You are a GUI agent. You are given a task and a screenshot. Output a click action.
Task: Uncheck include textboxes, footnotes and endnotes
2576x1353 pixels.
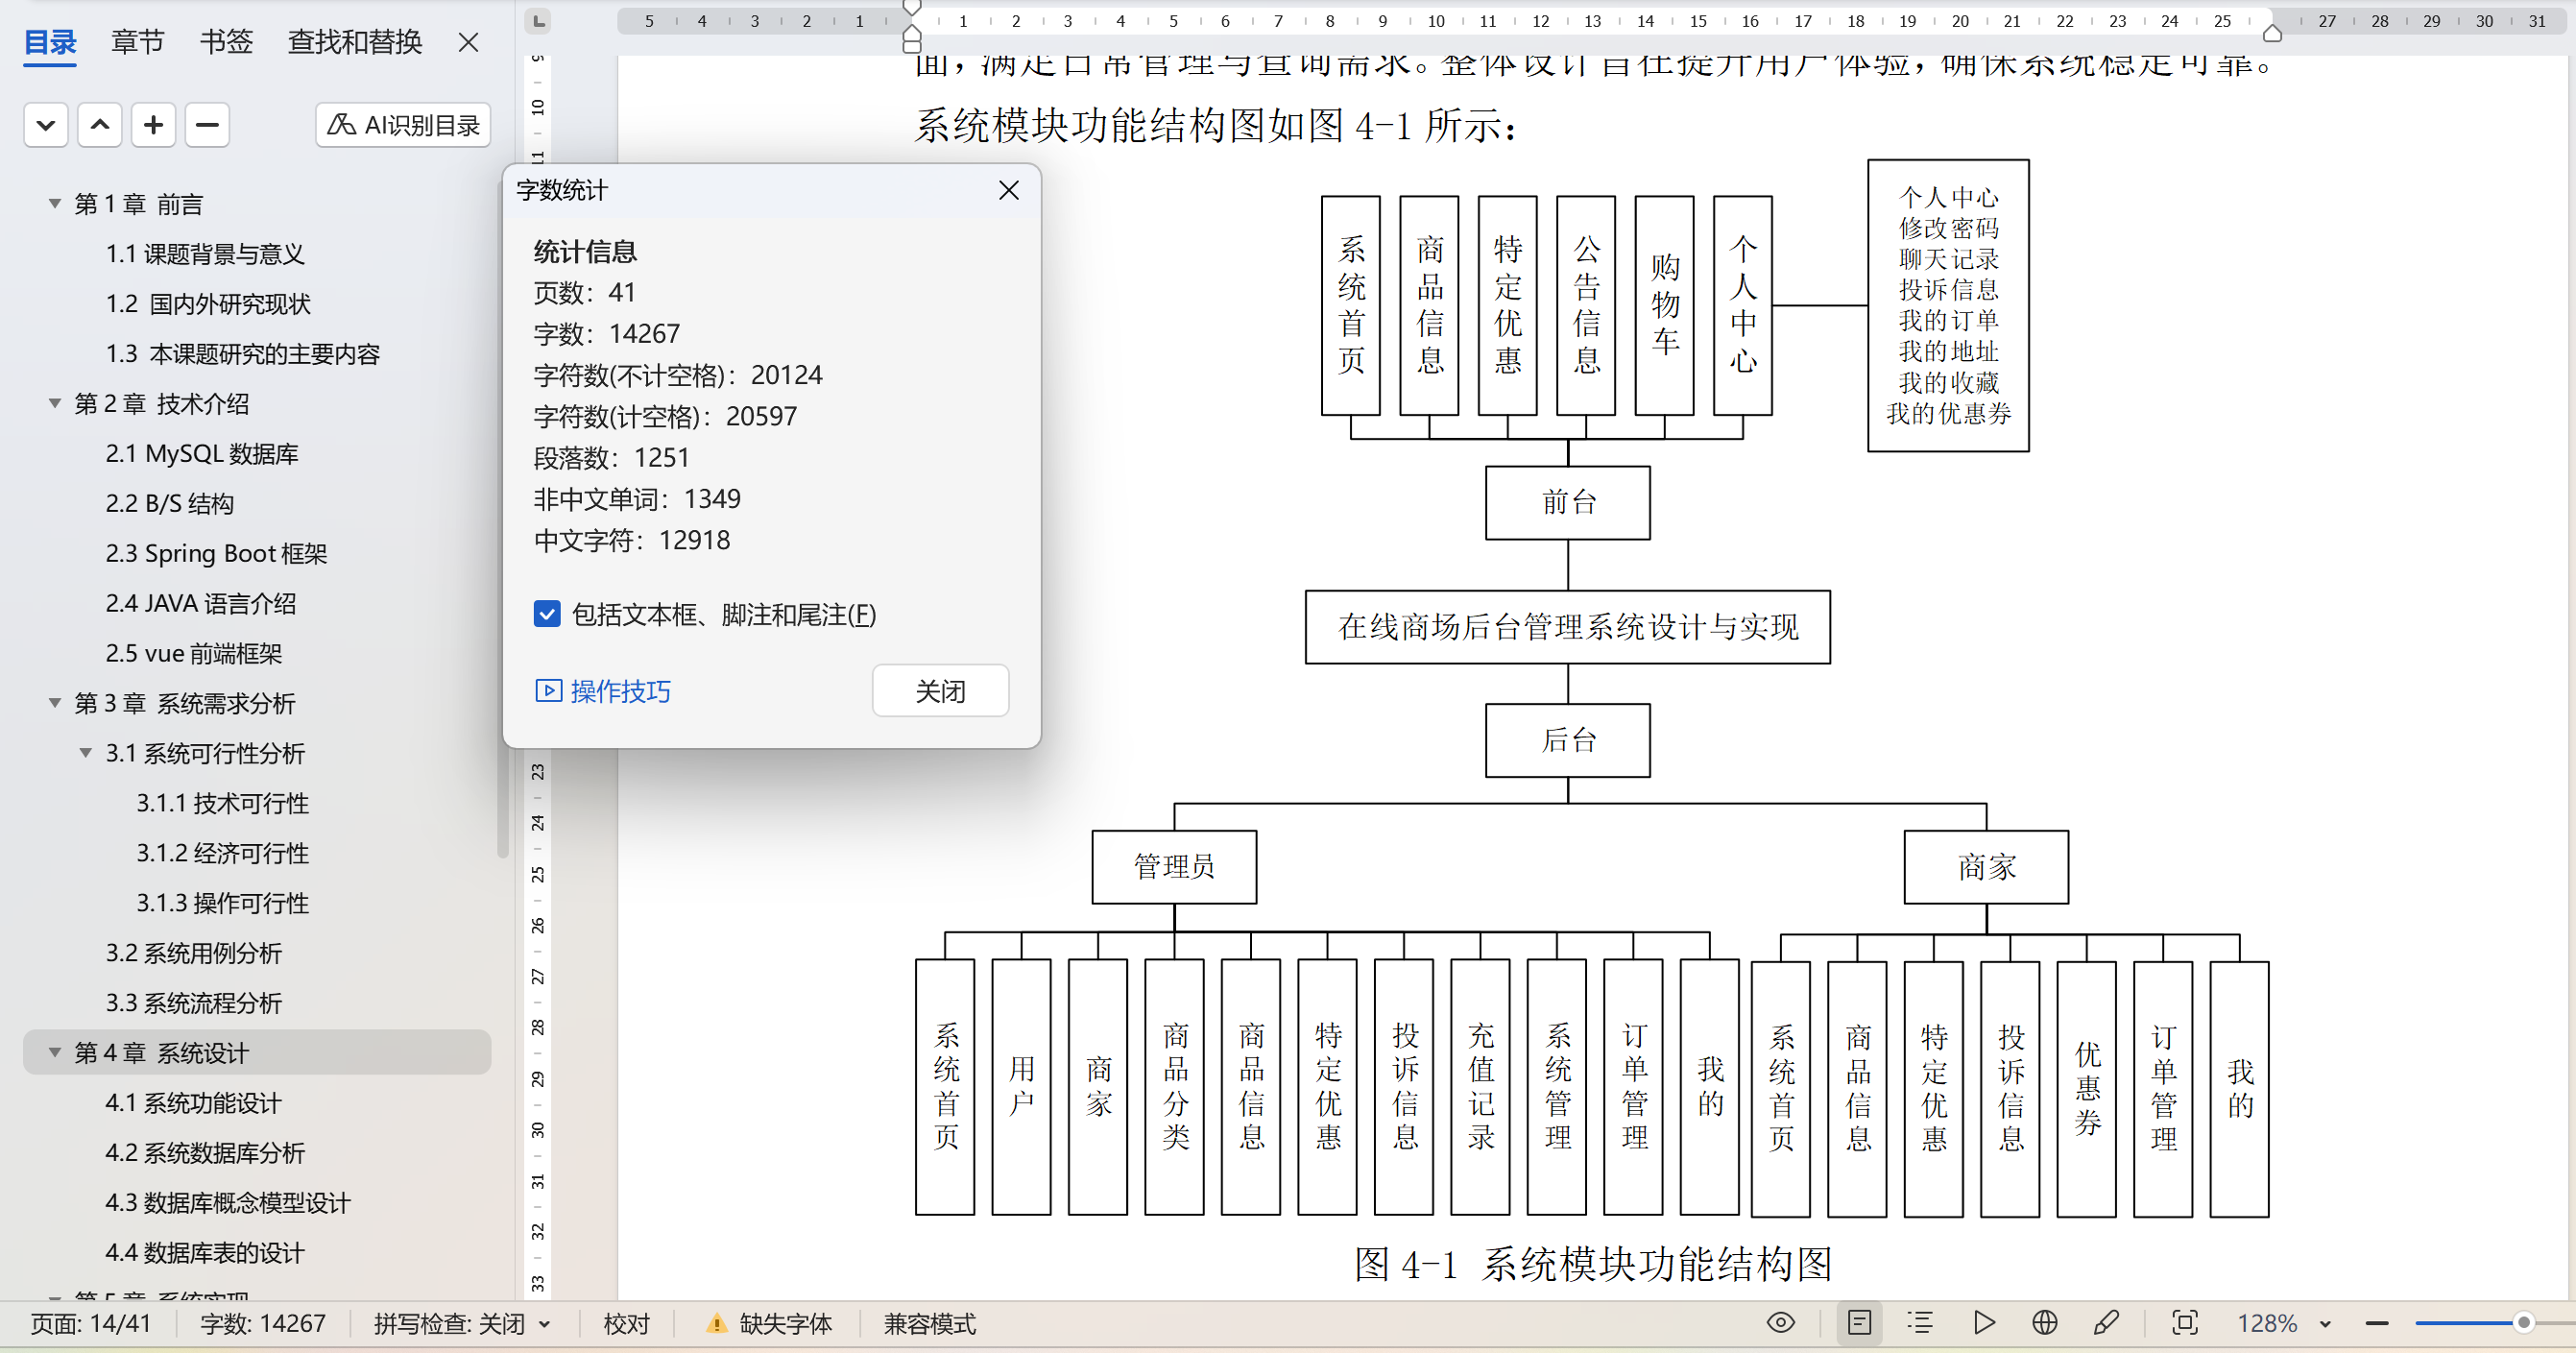tap(547, 614)
